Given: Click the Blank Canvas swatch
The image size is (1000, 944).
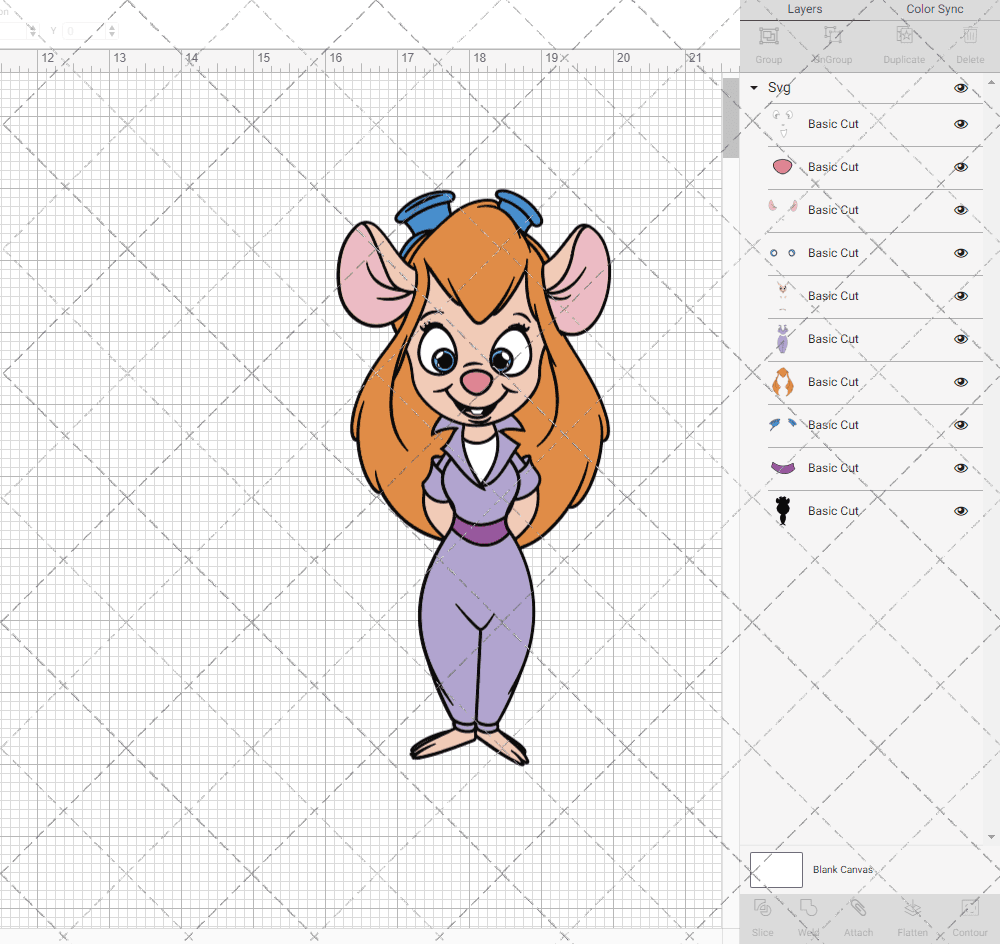Looking at the screenshot, I should click(776, 869).
